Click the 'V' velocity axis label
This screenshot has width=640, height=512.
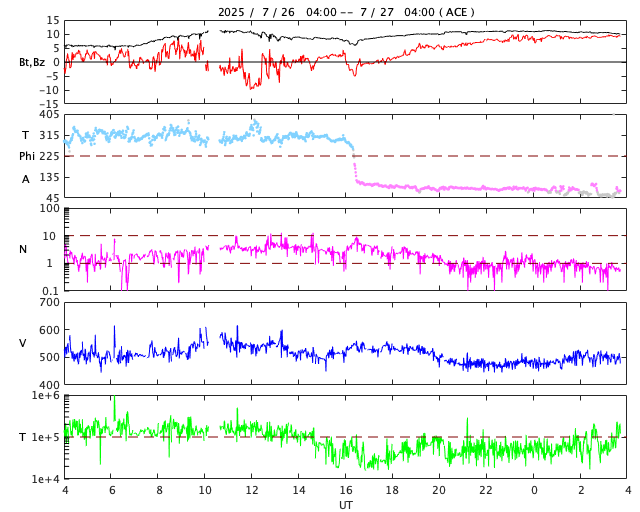23,343
